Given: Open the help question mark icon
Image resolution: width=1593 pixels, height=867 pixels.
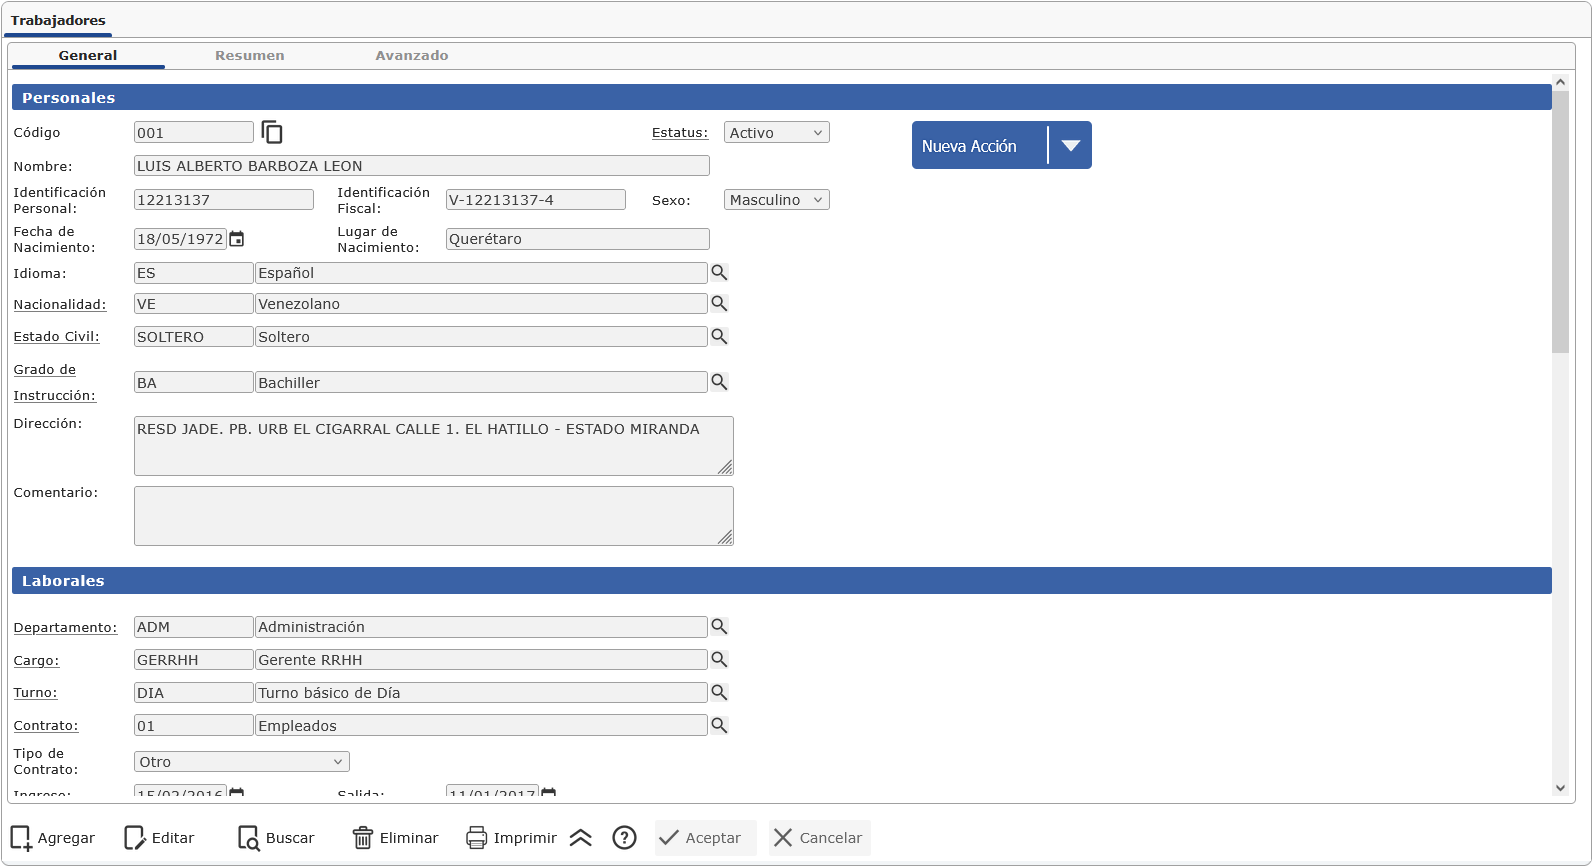Looking at the screenshot, I should click(625, 838).
